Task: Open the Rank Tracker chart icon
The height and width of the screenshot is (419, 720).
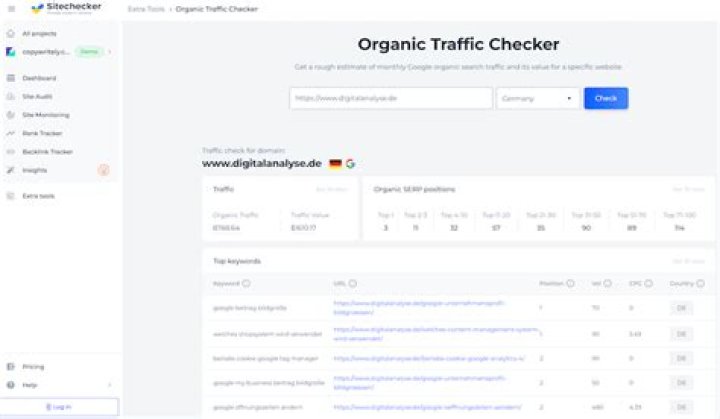Action: [11, 133]
